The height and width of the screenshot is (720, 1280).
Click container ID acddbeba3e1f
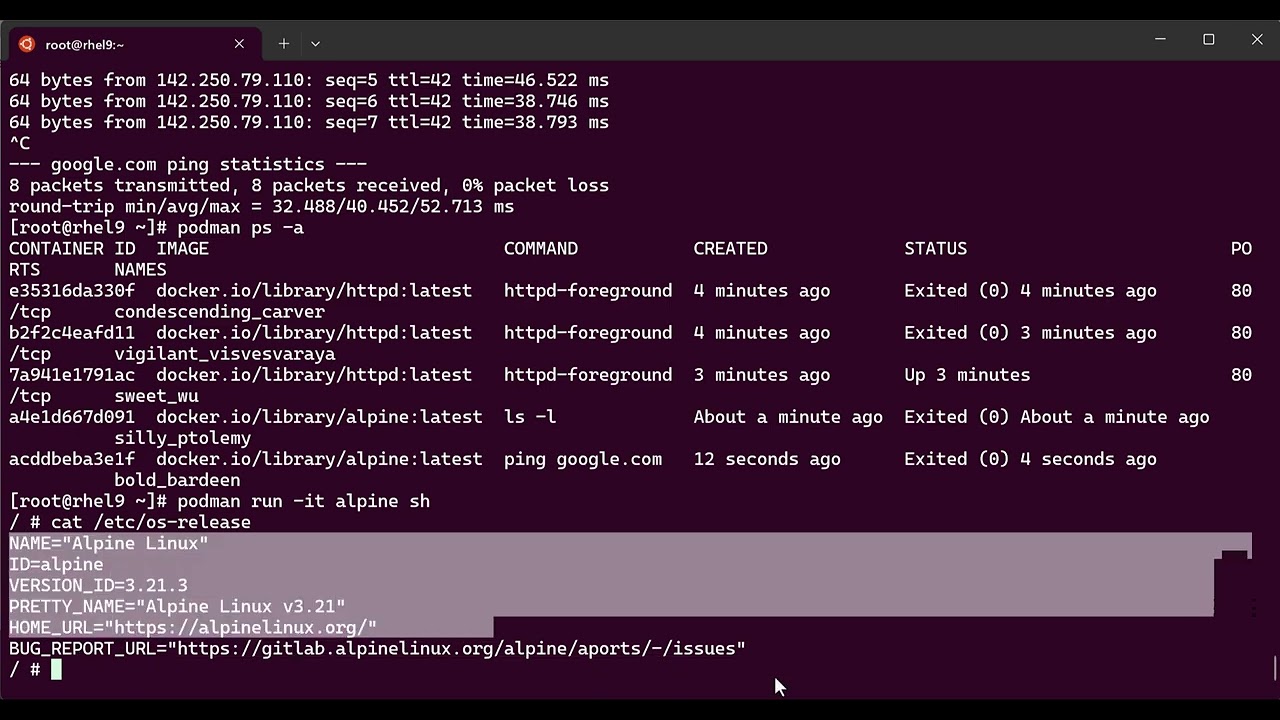coord(72,459)
